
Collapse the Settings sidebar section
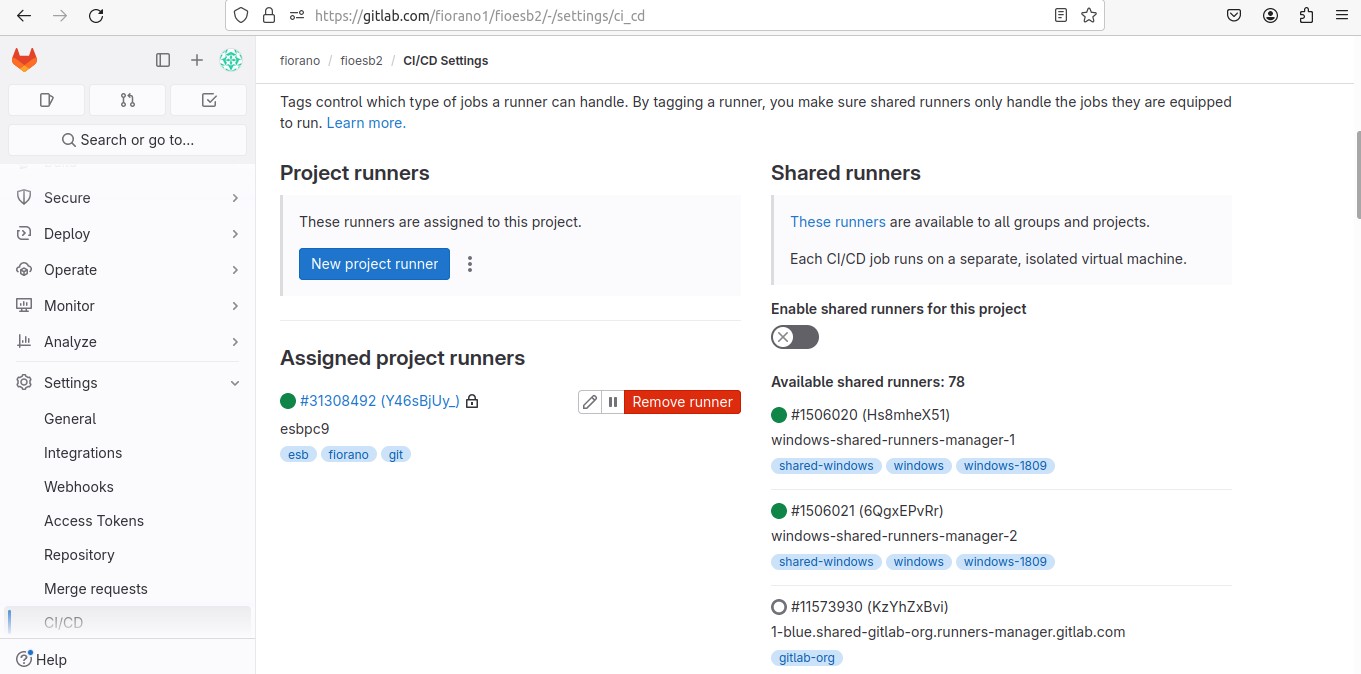point(127,383)
